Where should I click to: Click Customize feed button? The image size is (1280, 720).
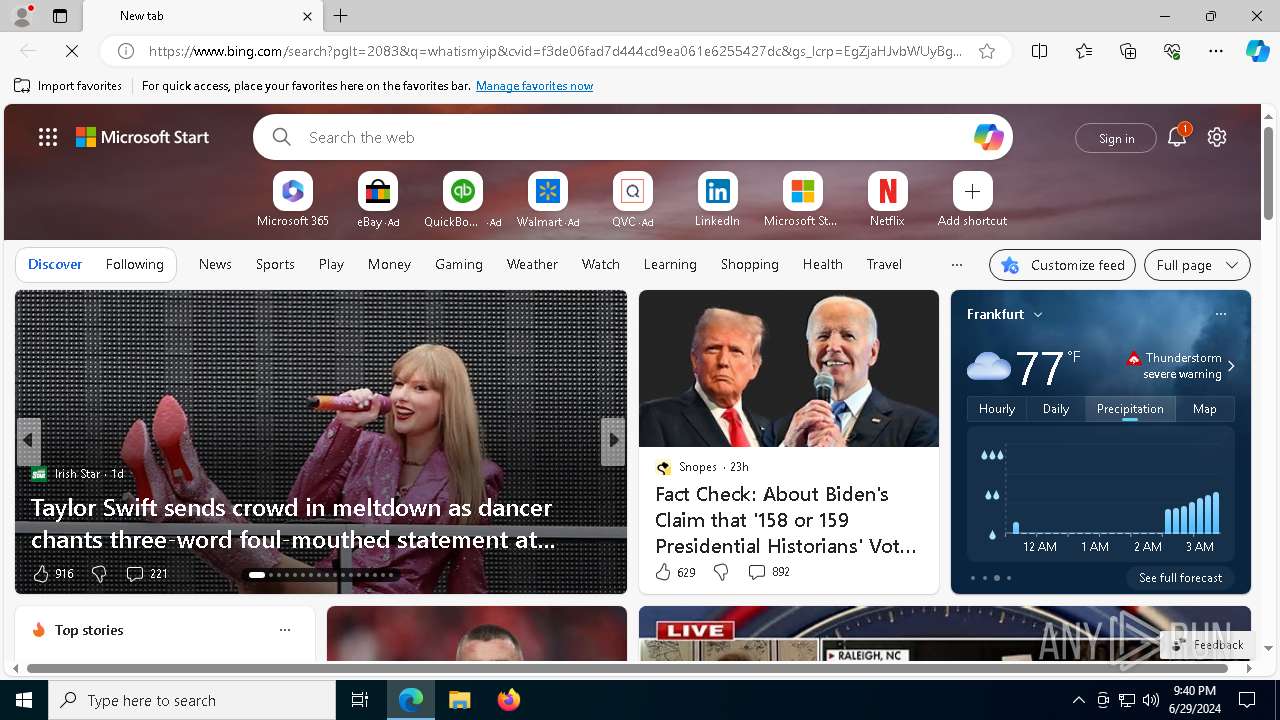[1062, 265]
